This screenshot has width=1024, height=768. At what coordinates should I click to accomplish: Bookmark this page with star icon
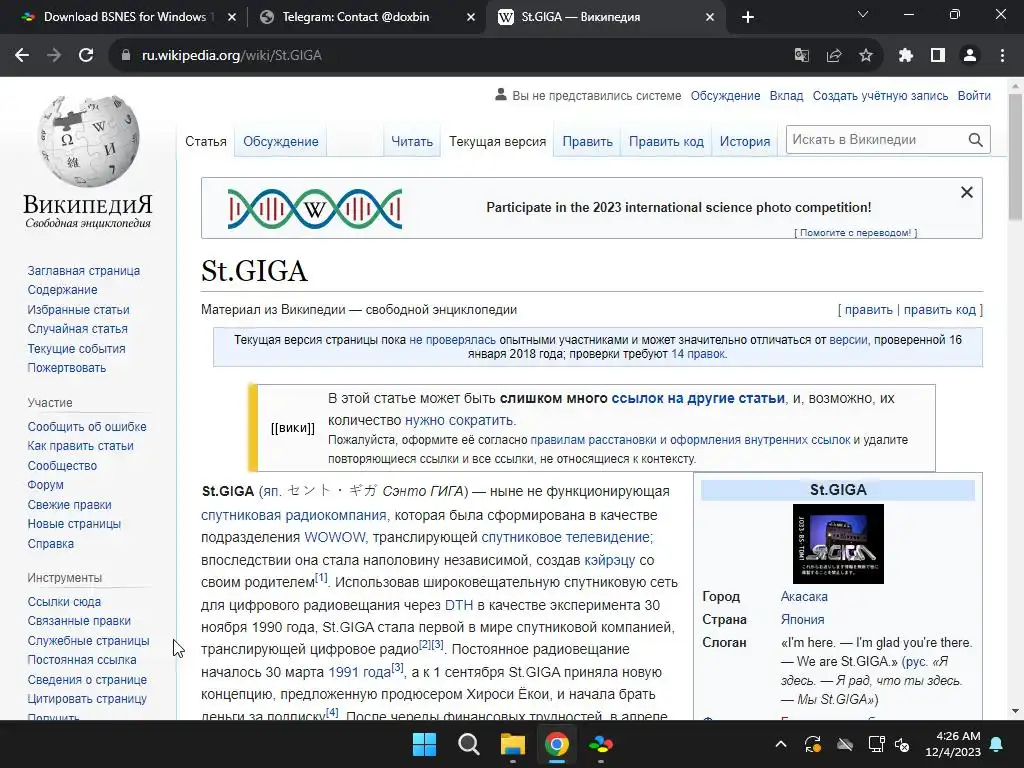866,56
